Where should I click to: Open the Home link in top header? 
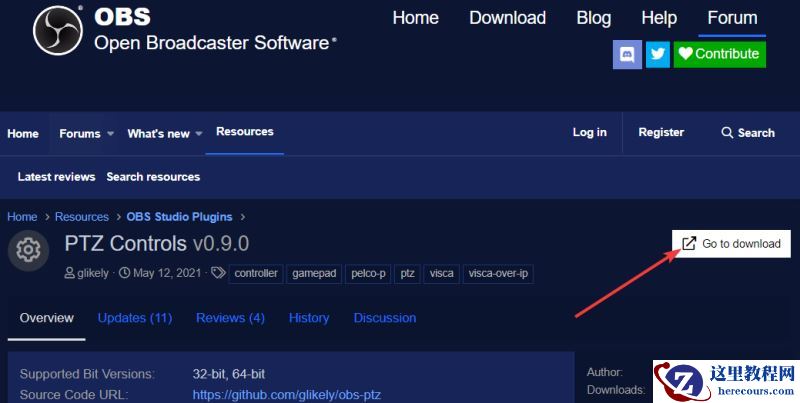click(x=415, y=18)
